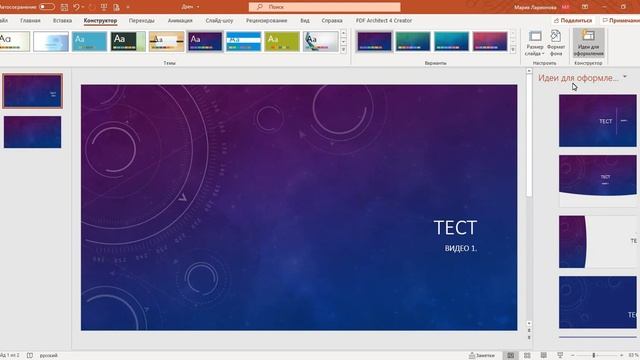The image size is (640, 360).
Task: Open the Размер слайда dropdown
Action: tap(535, 43)
